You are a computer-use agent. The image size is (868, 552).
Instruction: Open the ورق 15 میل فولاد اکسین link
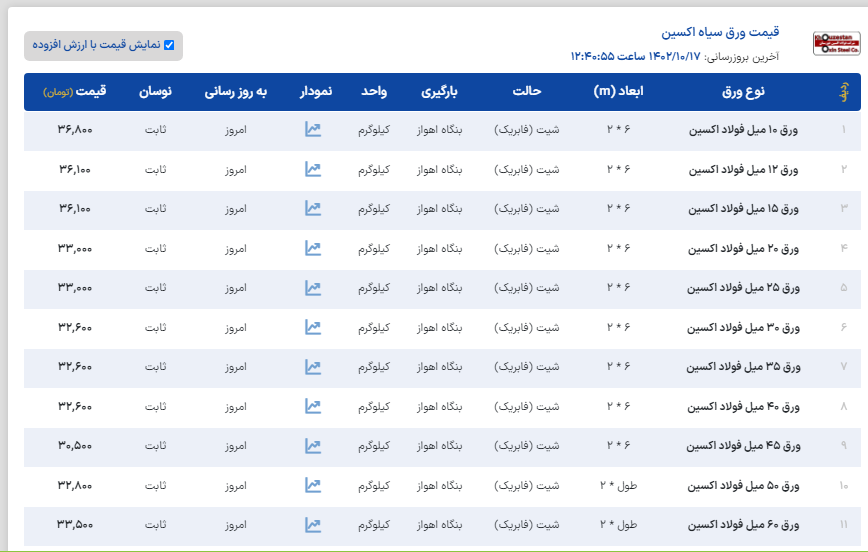pos(742,209)
